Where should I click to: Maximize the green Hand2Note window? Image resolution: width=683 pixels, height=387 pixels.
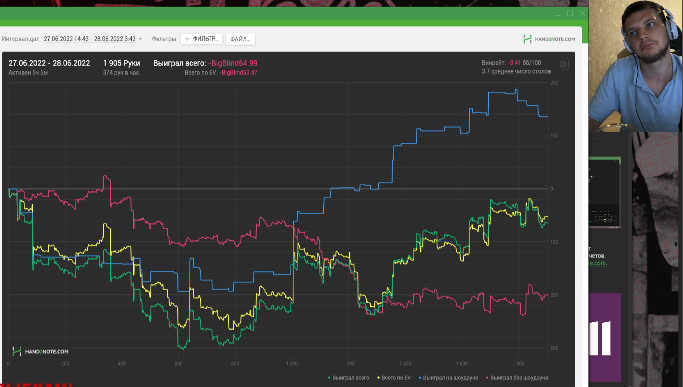[x=570, y=14]
